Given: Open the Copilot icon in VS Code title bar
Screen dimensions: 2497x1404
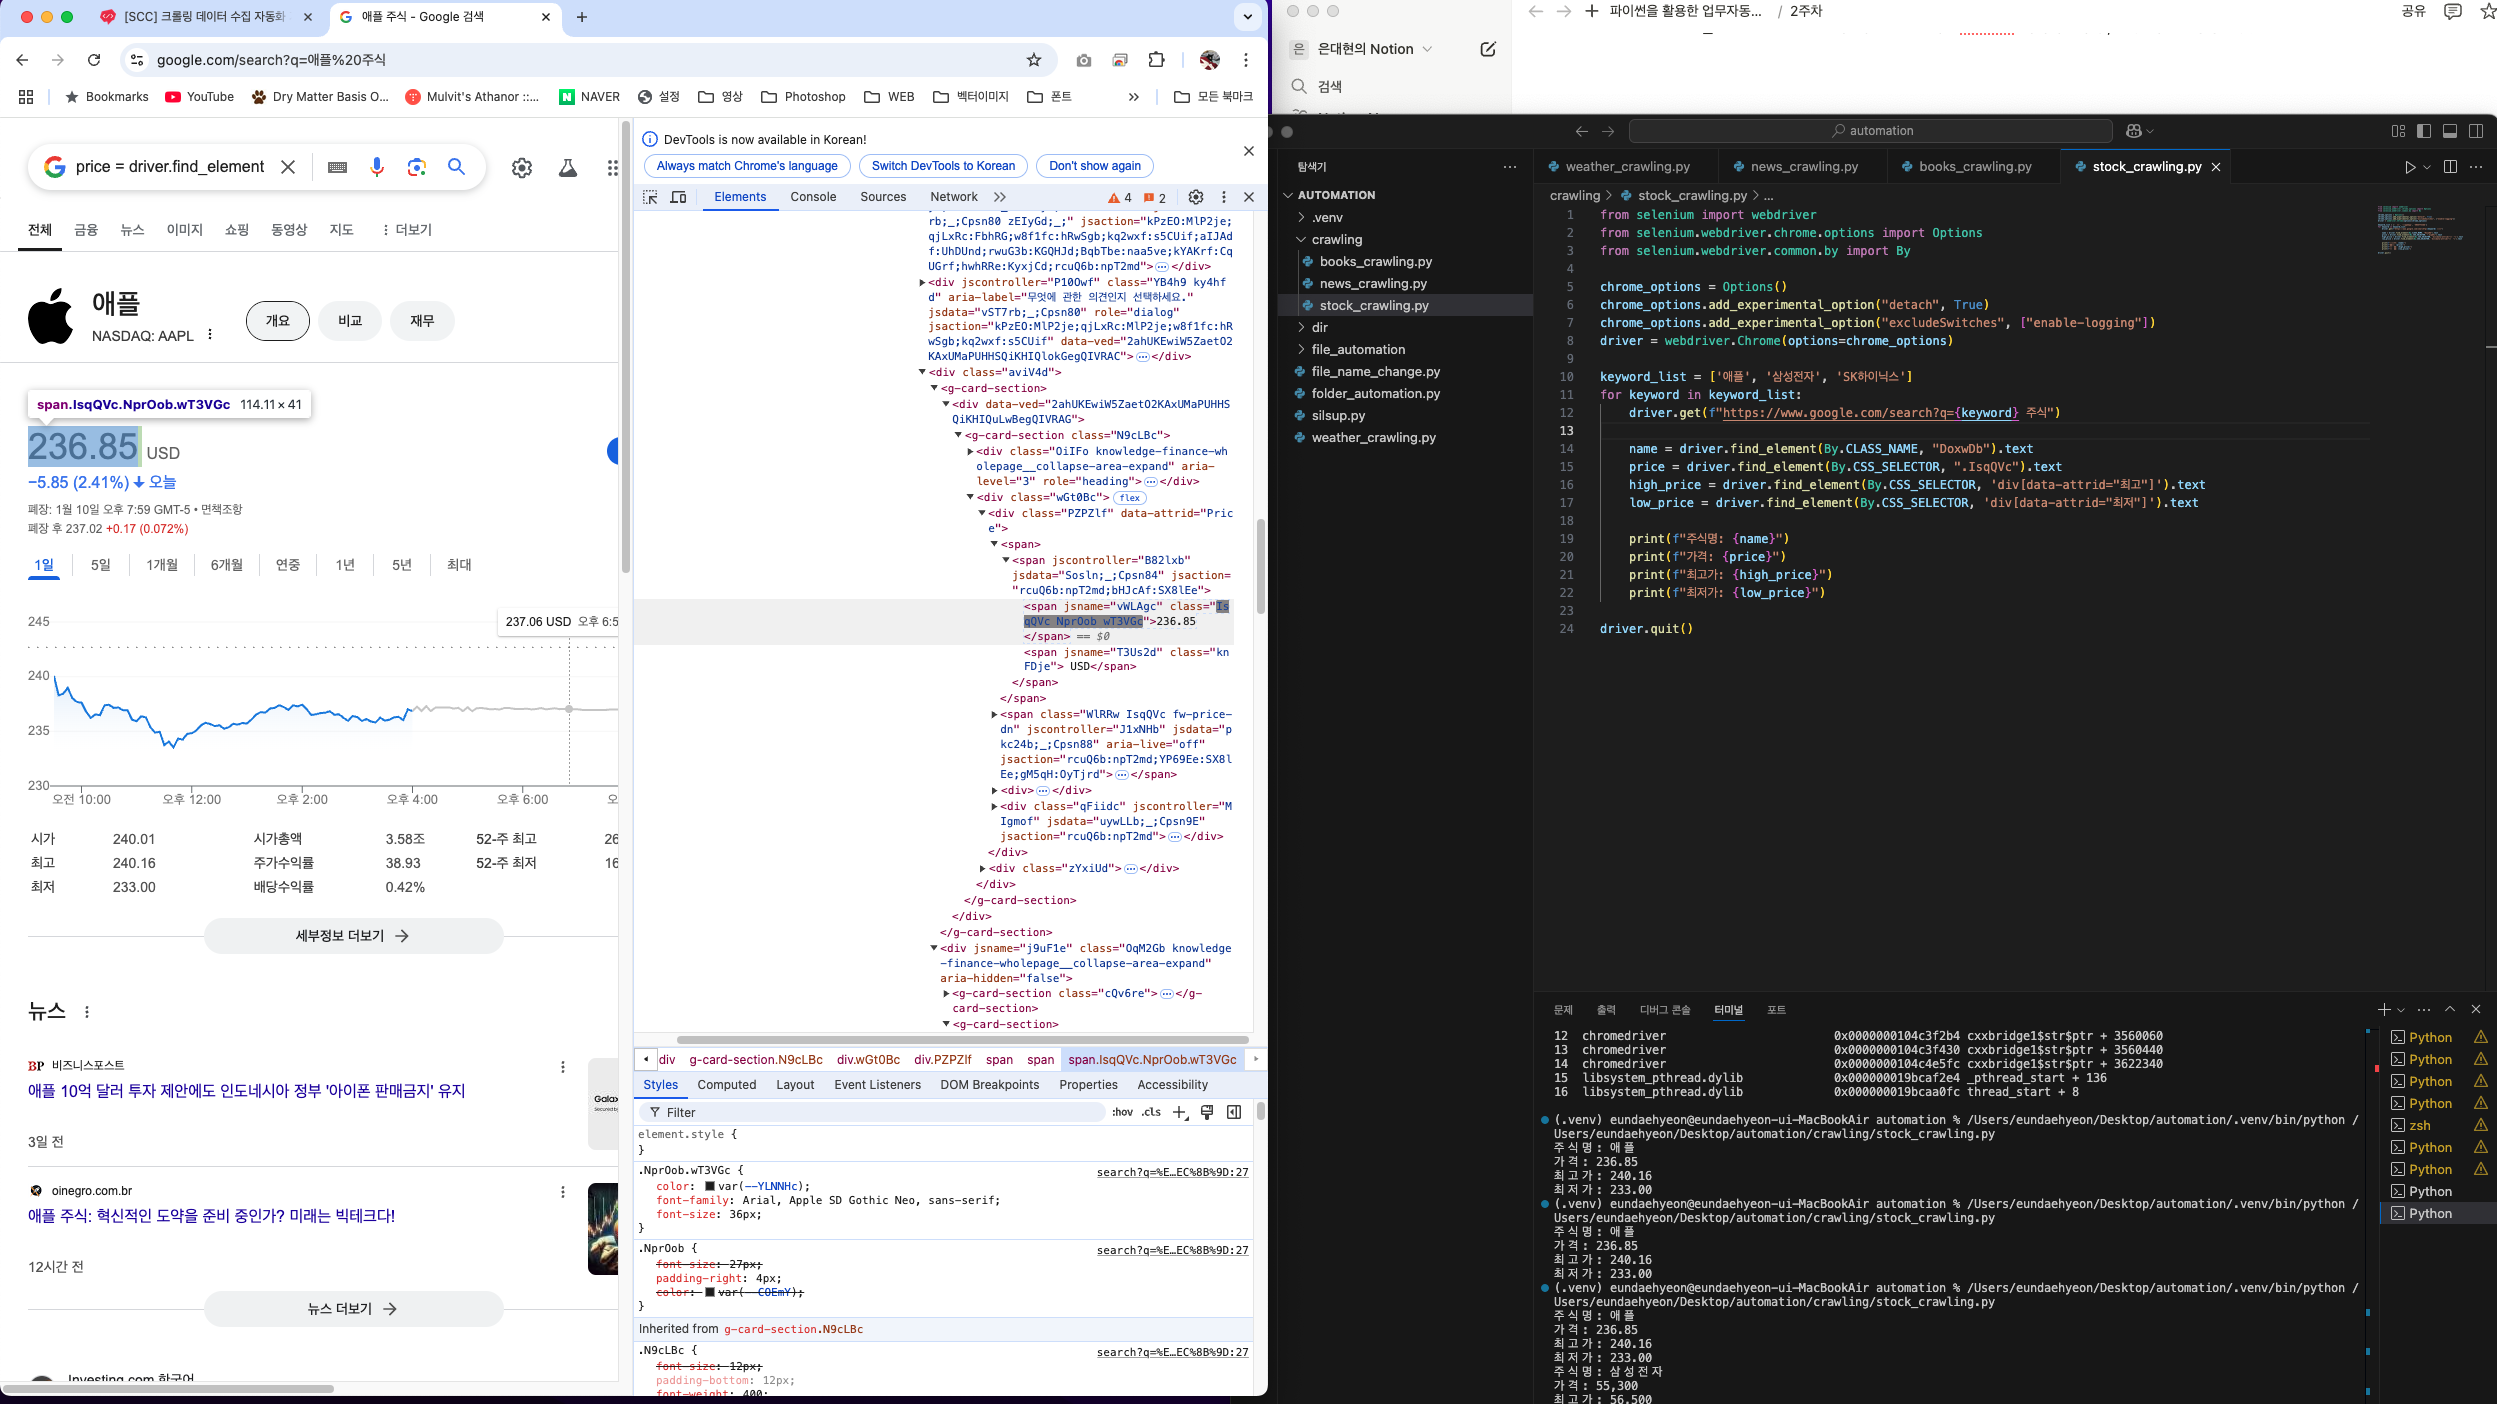Looking at the screenshot, I should [x=2133, y=131].
